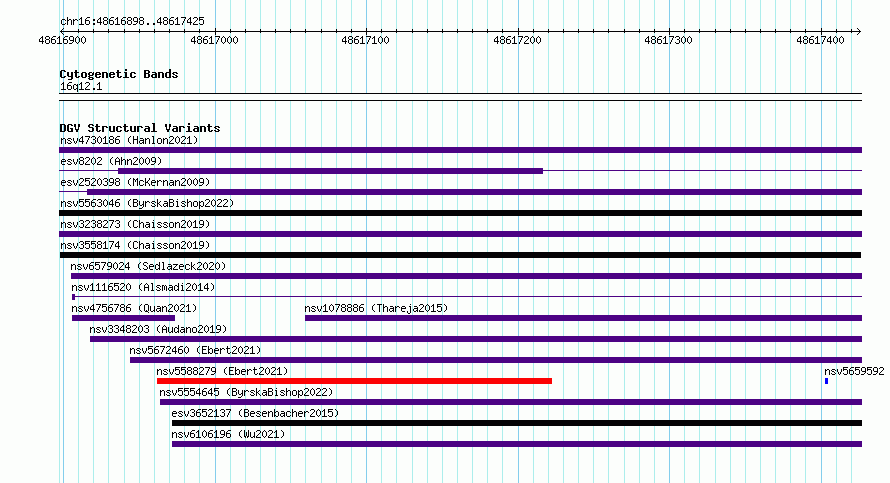
Task: Open nsv3238273 (Chaisson2019) label
Action: (x=135, y=224)
